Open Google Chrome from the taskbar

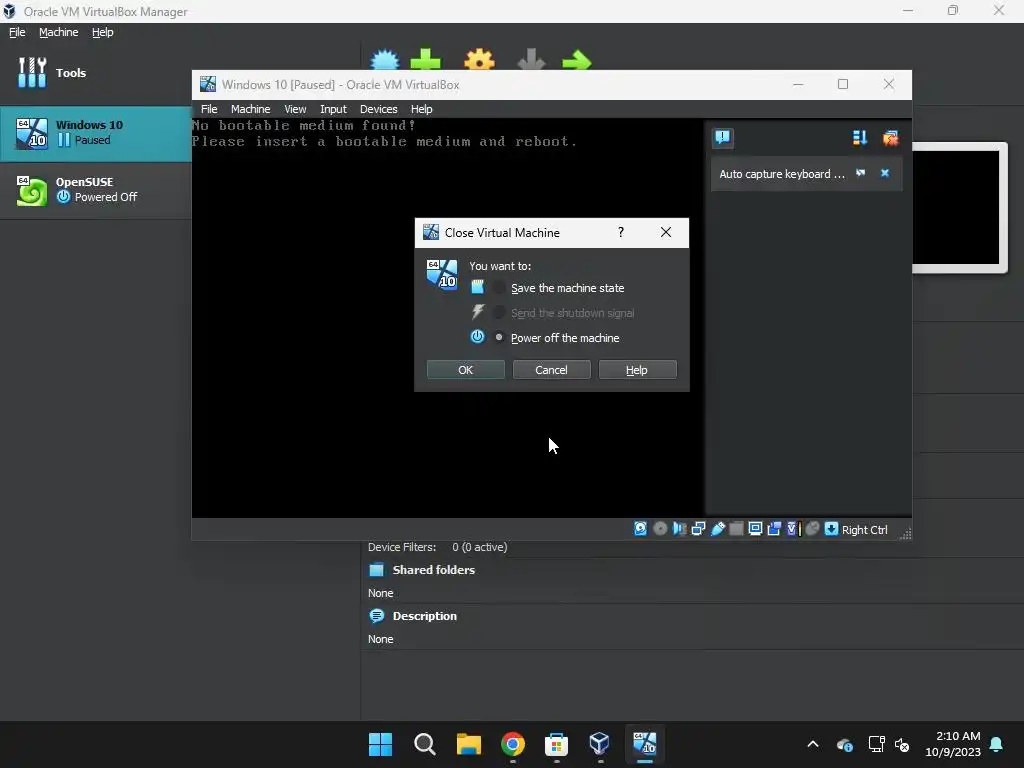click(x=513, y=744)
